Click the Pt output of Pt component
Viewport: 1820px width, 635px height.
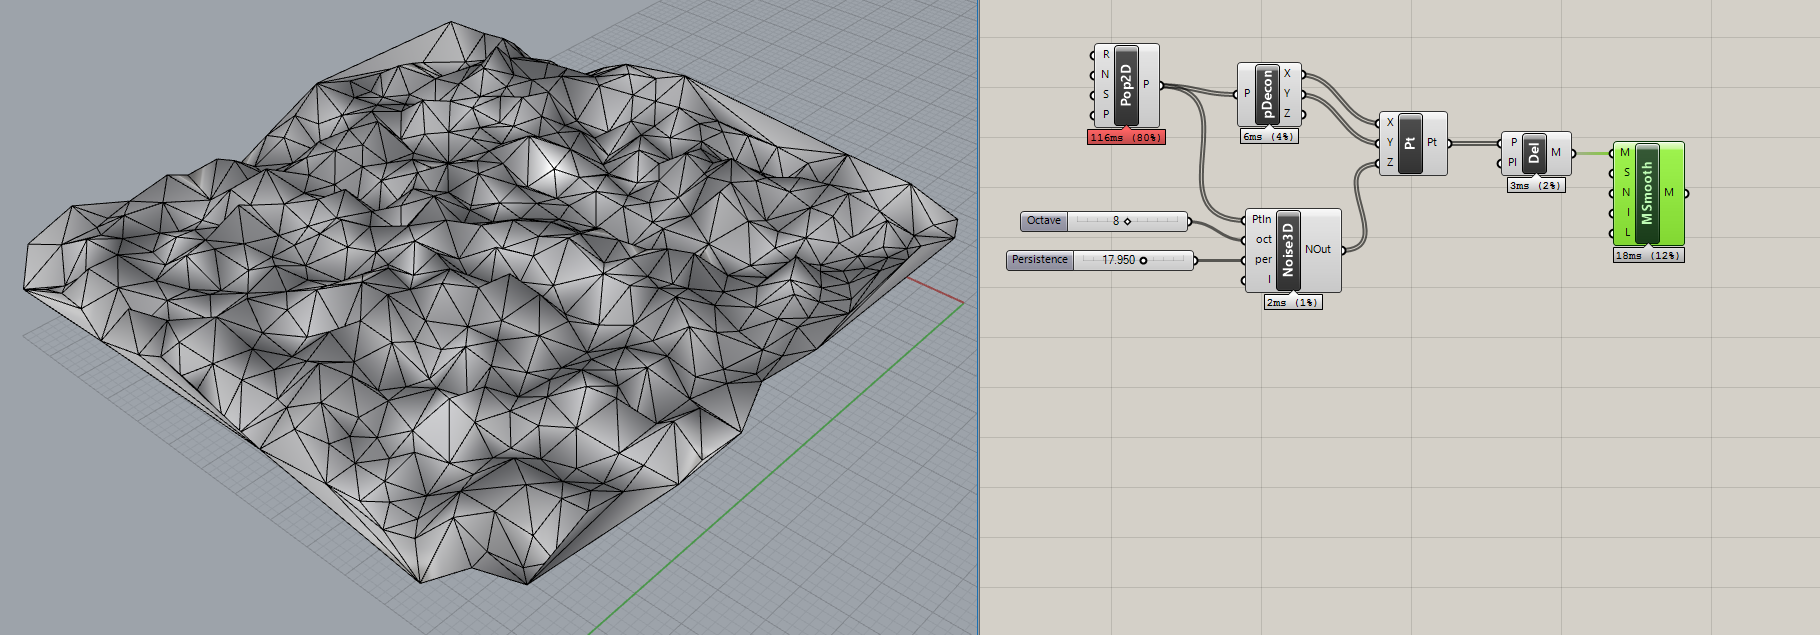[1432, 143]
